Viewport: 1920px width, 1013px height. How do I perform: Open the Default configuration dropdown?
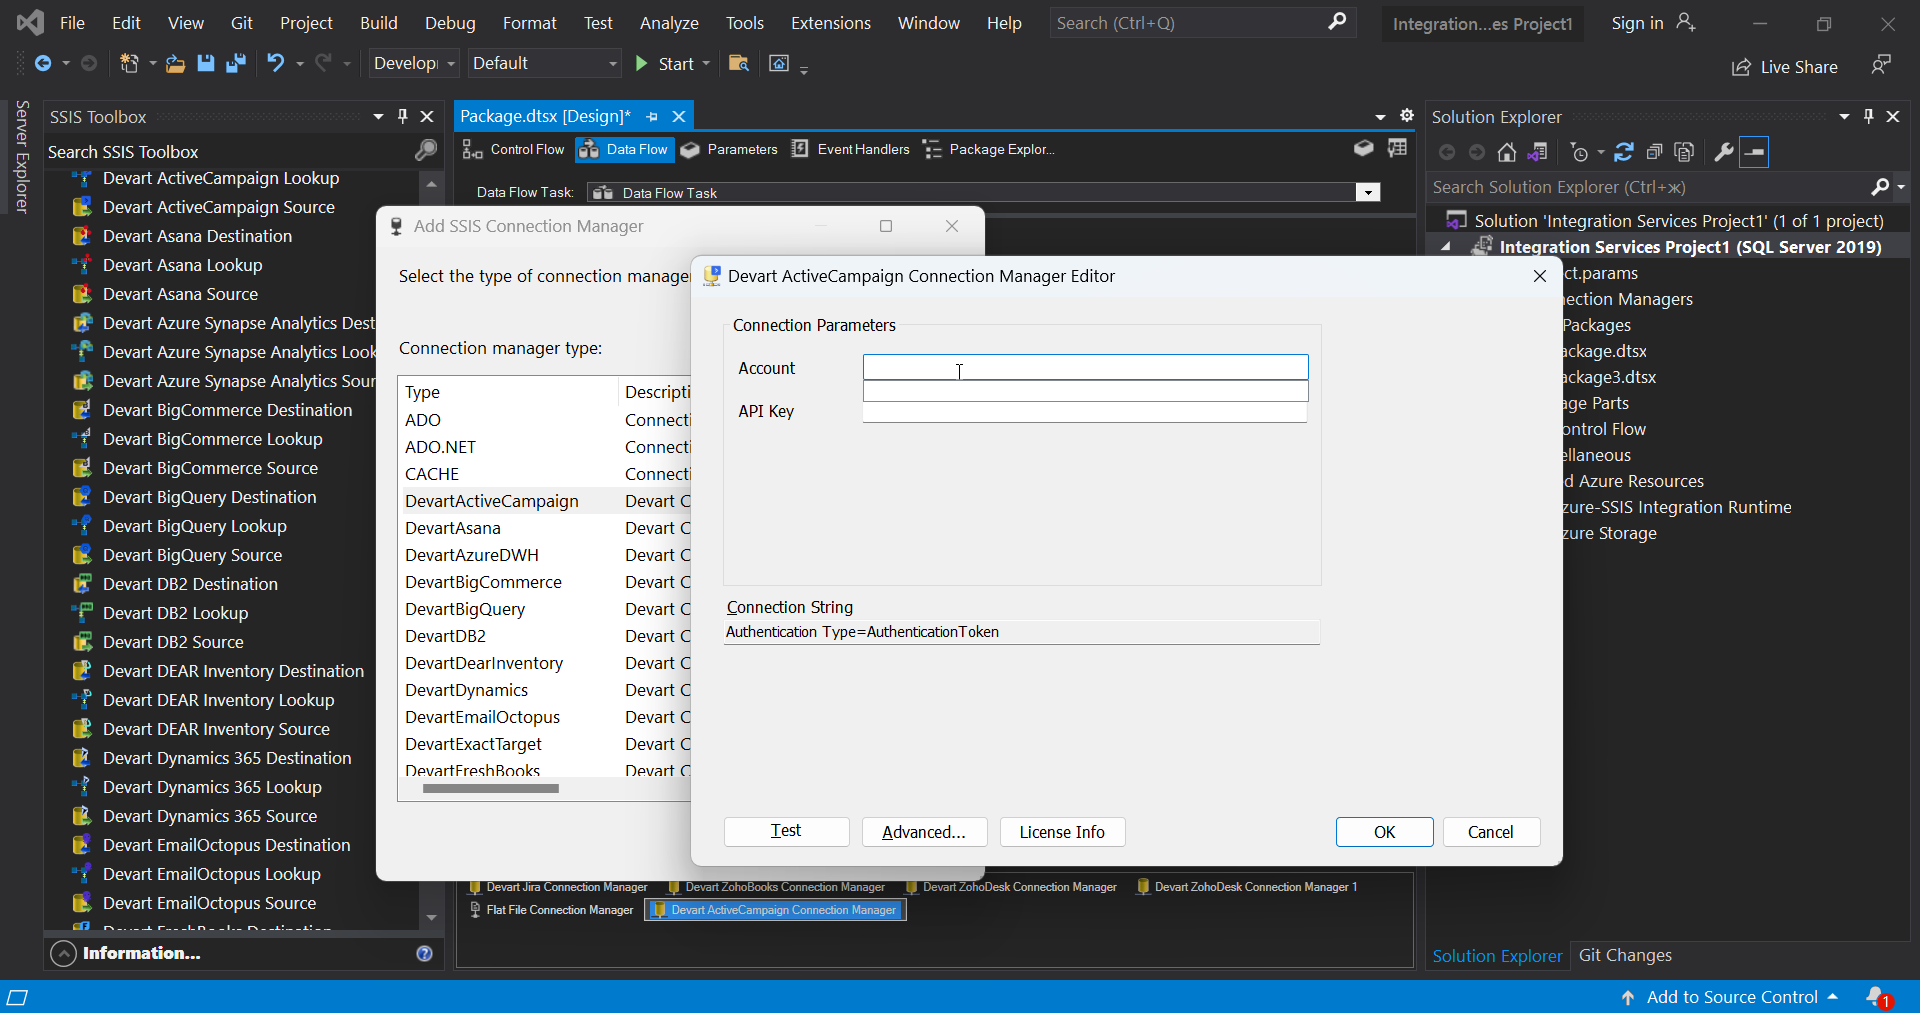coord(612,63)
